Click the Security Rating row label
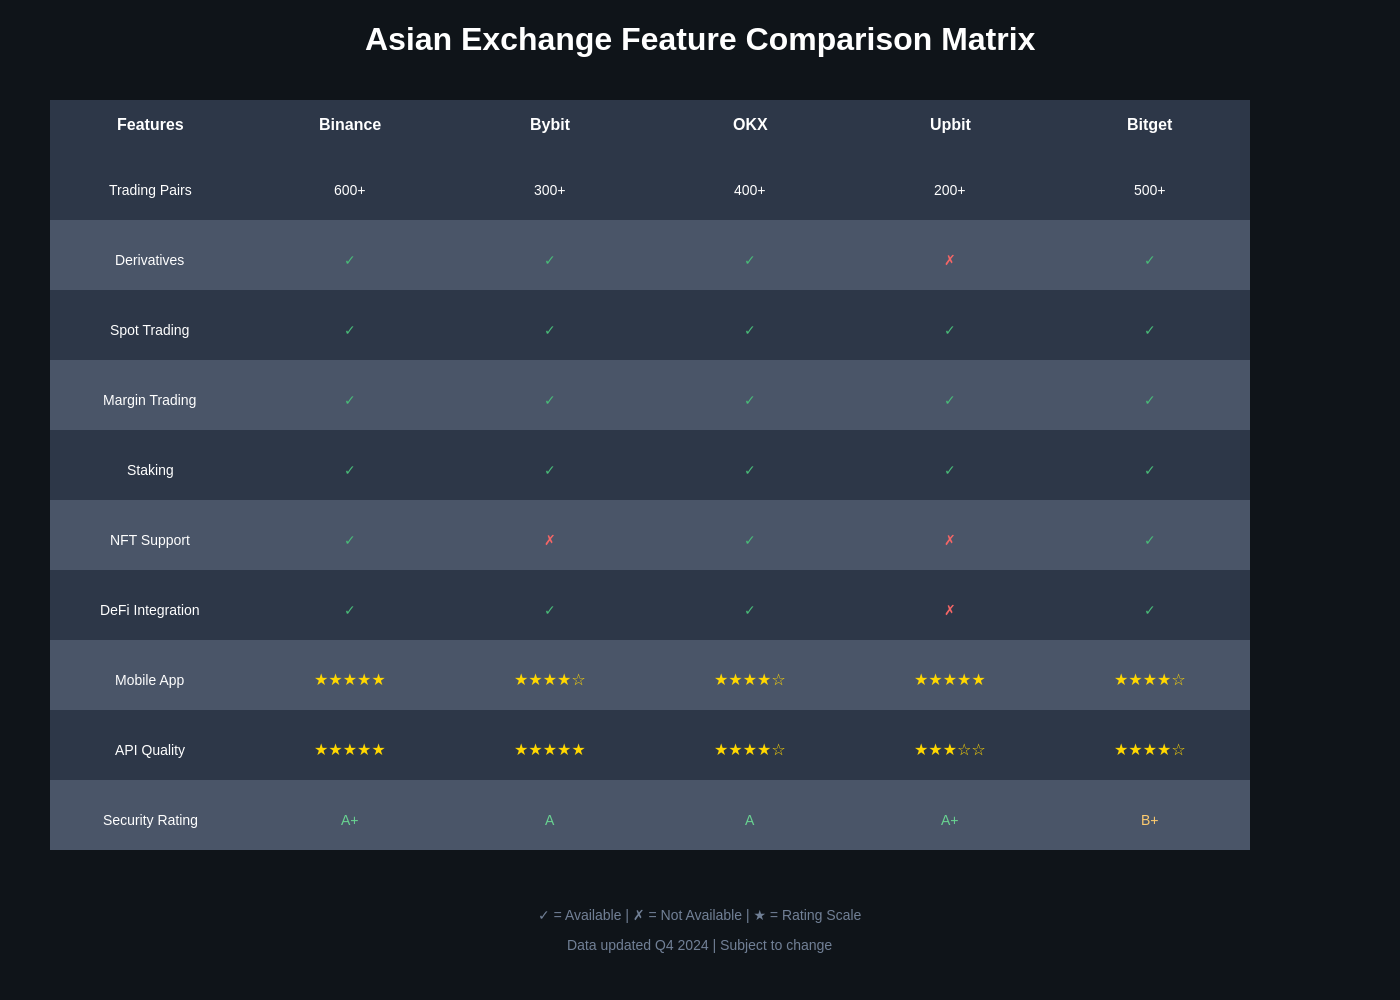The width and height of the screenshot is (1400, 1000). coord(150,820)
